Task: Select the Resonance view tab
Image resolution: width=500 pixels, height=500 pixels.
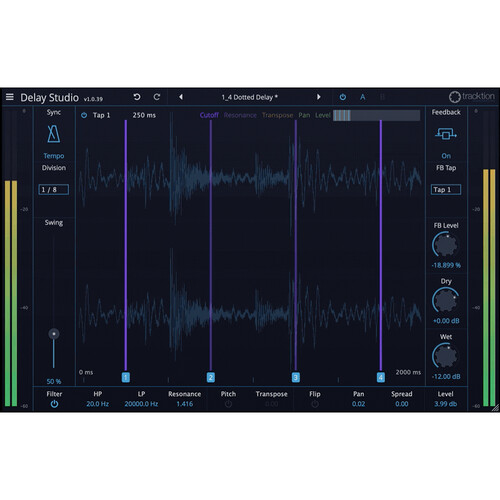Action: click(240, 115)
